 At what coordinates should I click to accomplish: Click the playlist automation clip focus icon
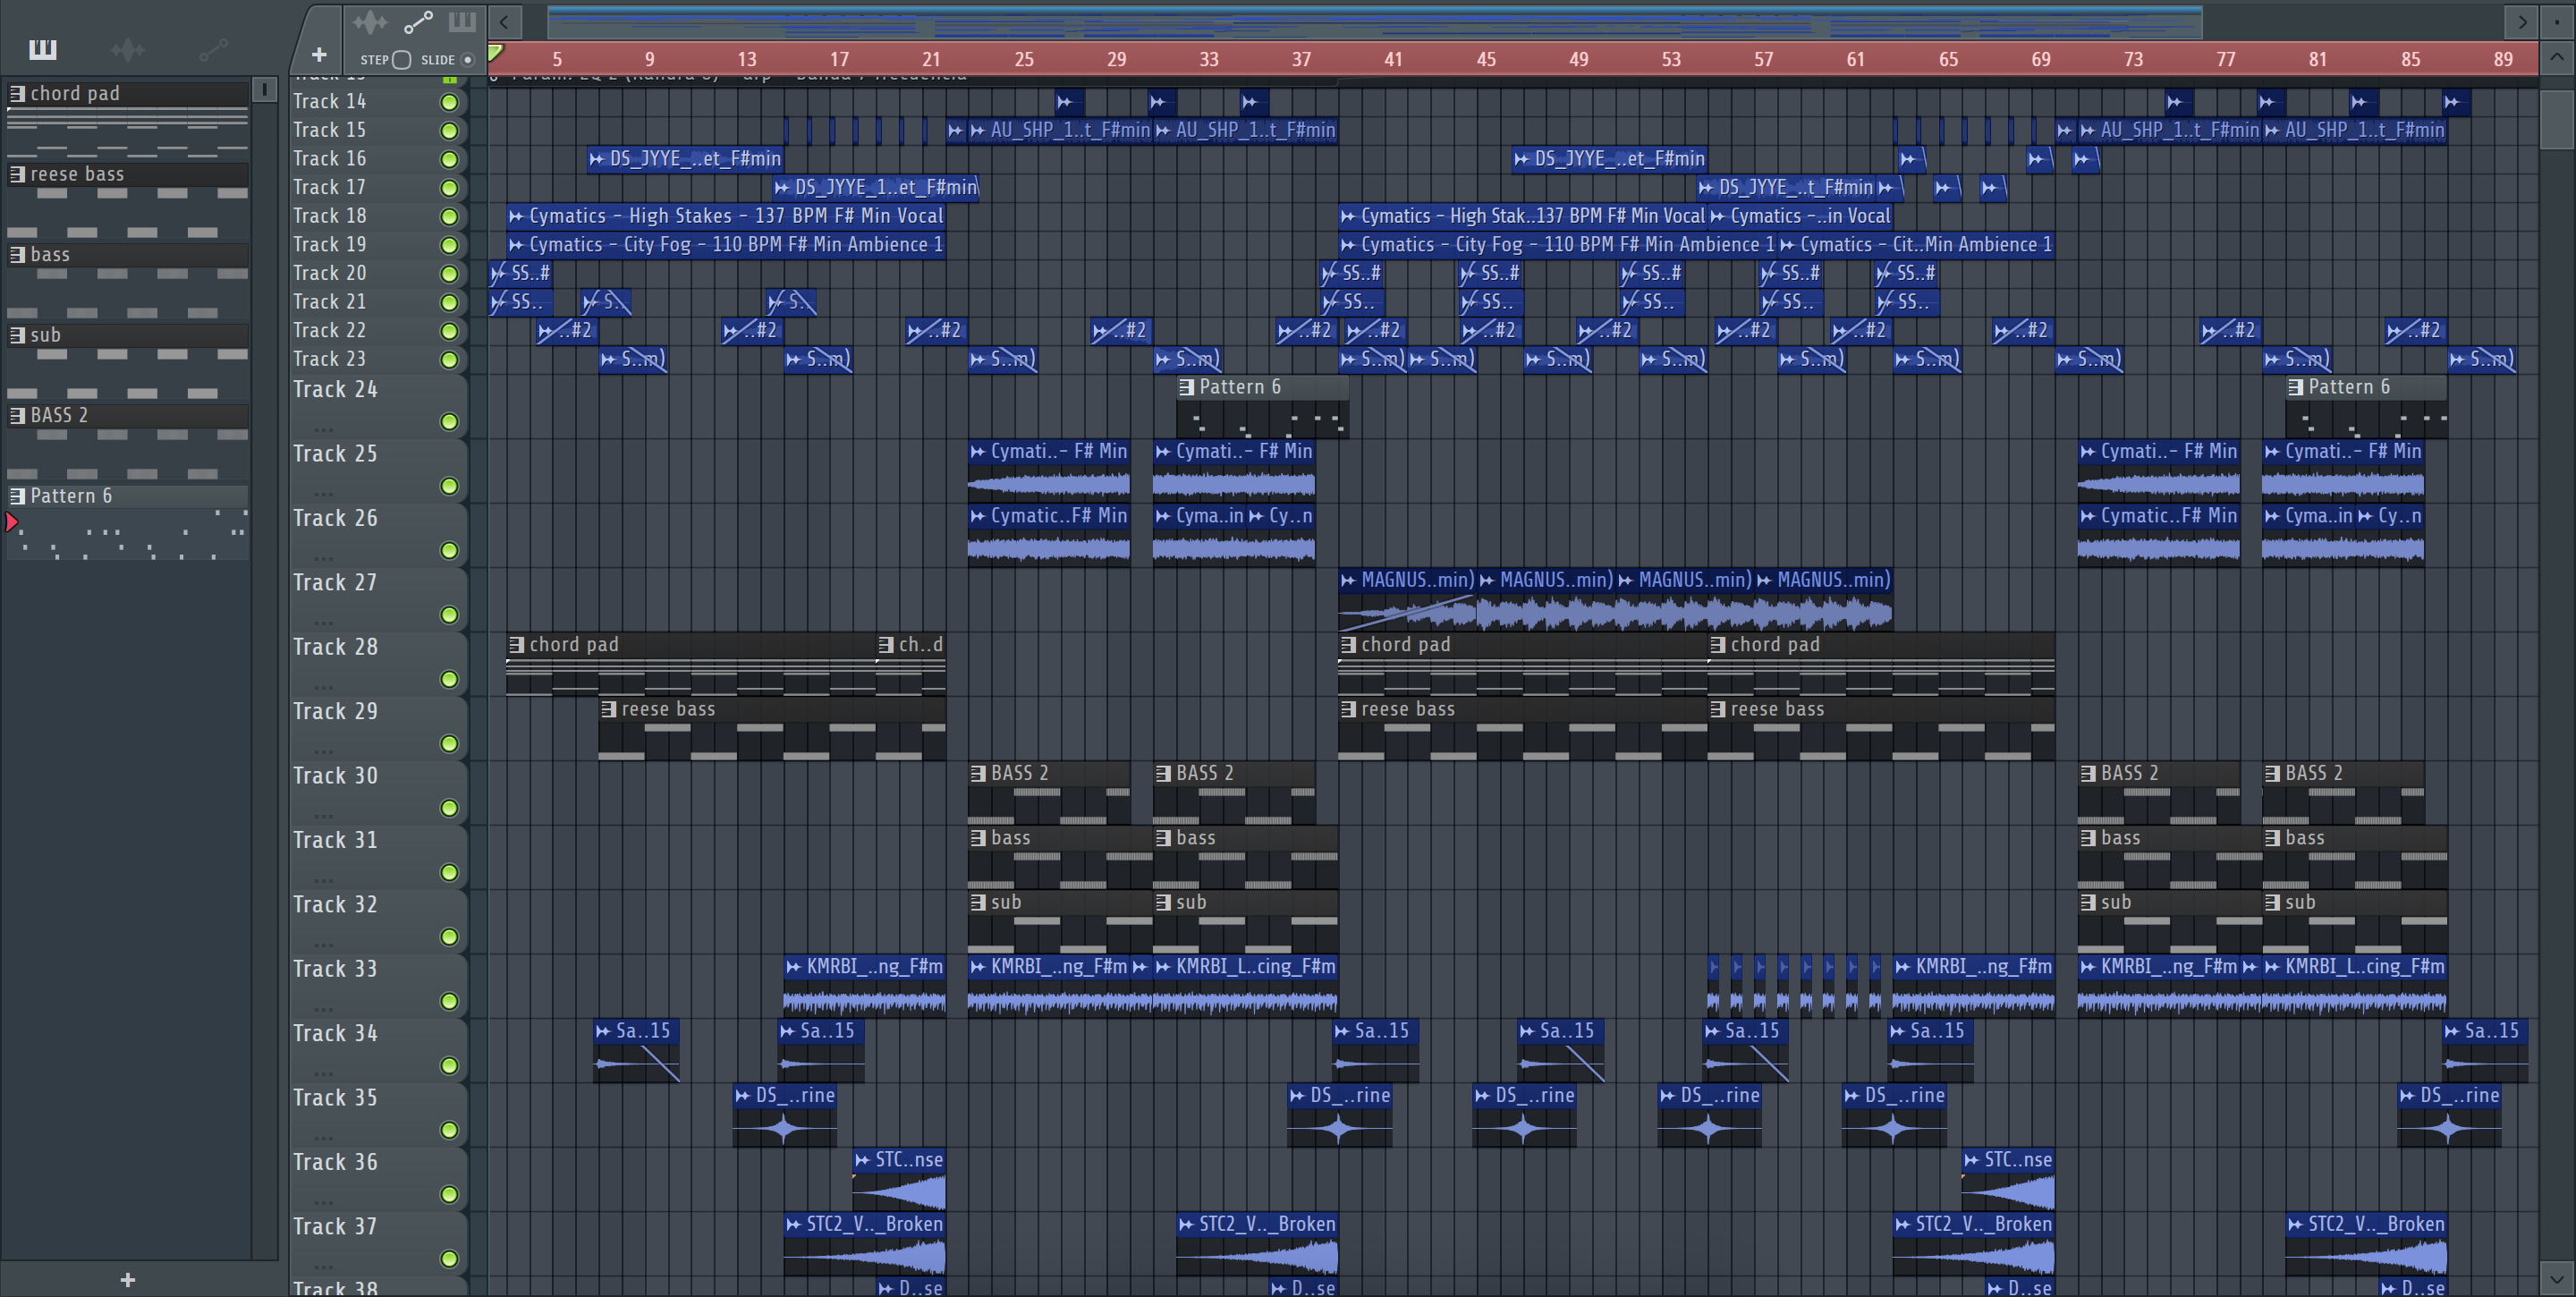(x=417, y=22)
